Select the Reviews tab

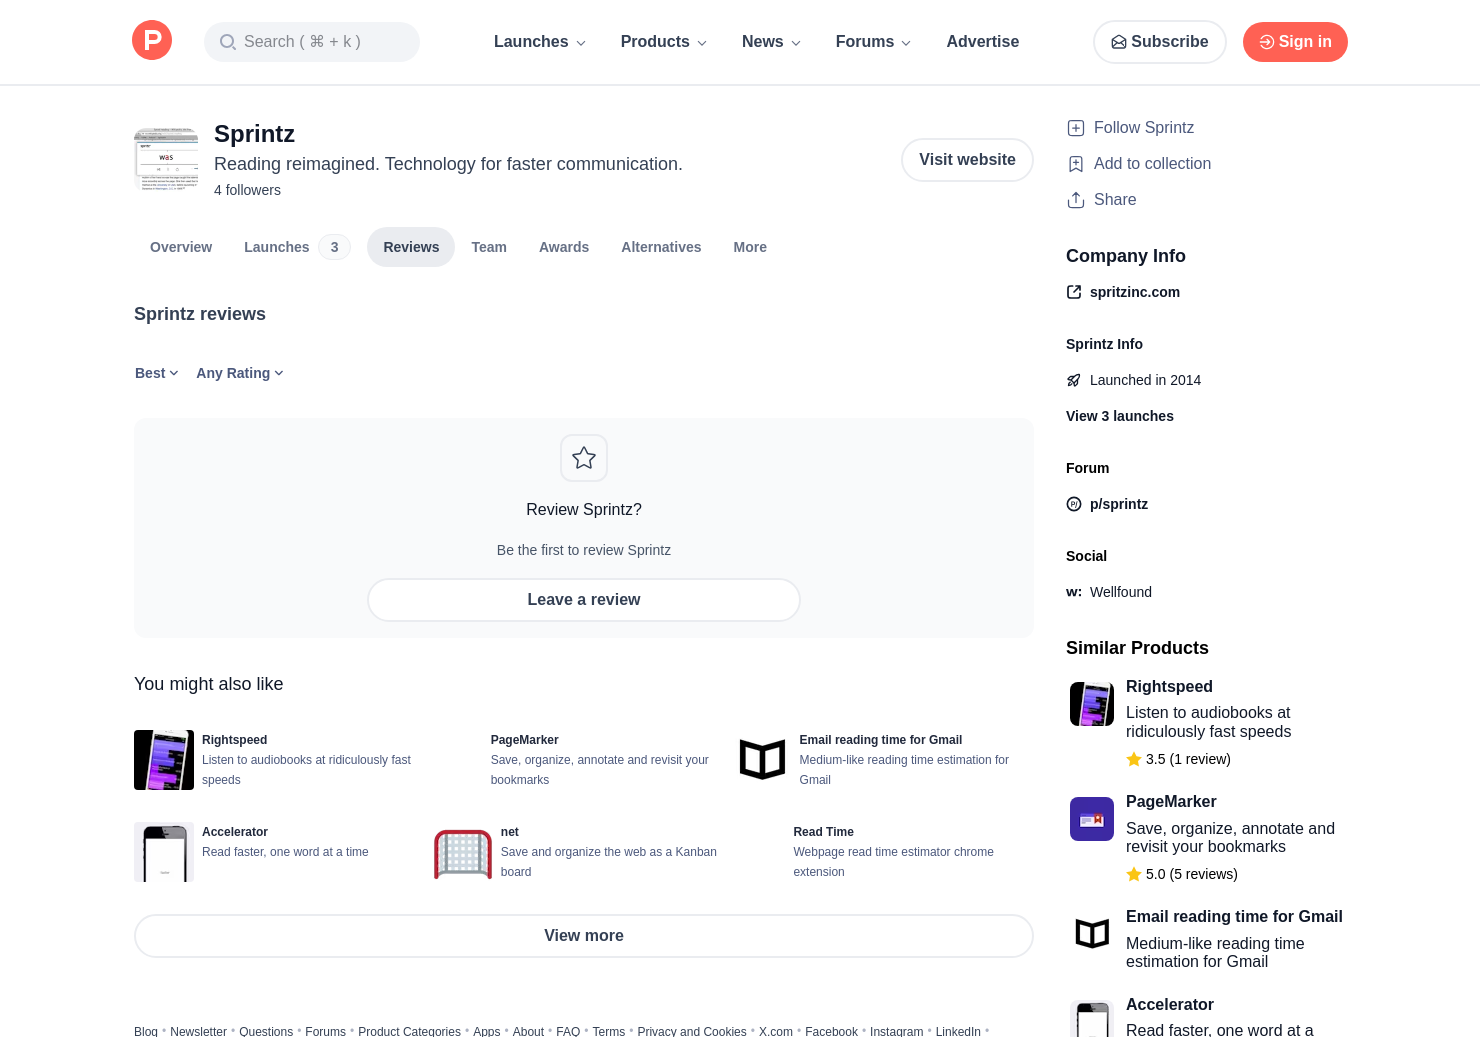click(x=411, y=247)
